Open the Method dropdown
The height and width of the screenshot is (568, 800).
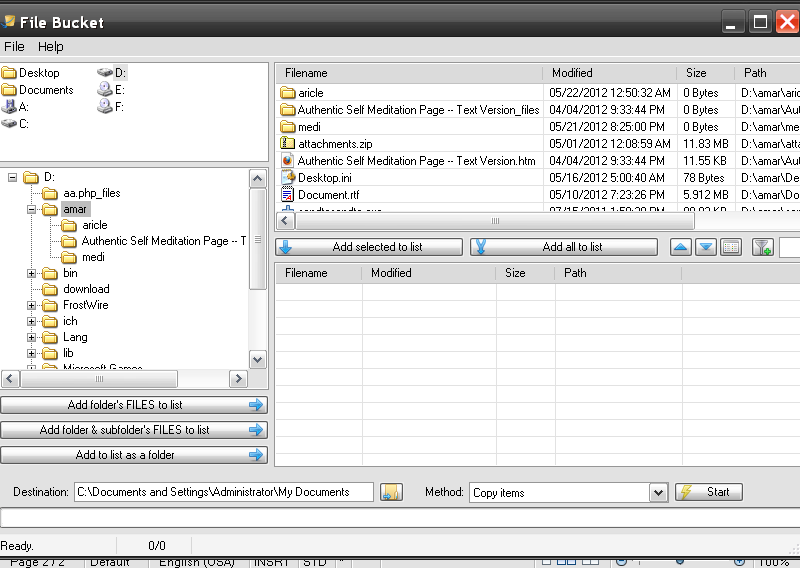(657, 492)
